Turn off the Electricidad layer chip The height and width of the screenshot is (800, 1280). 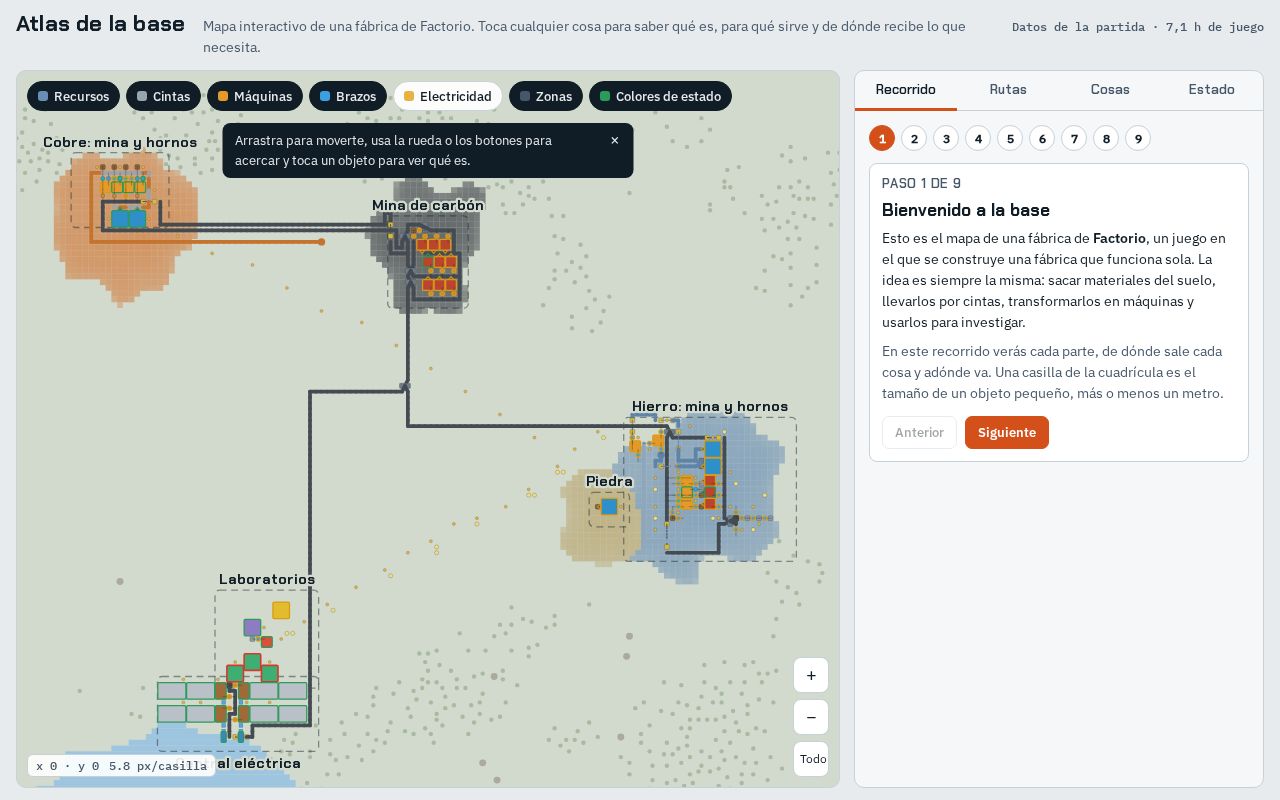(x=448, y=96)
